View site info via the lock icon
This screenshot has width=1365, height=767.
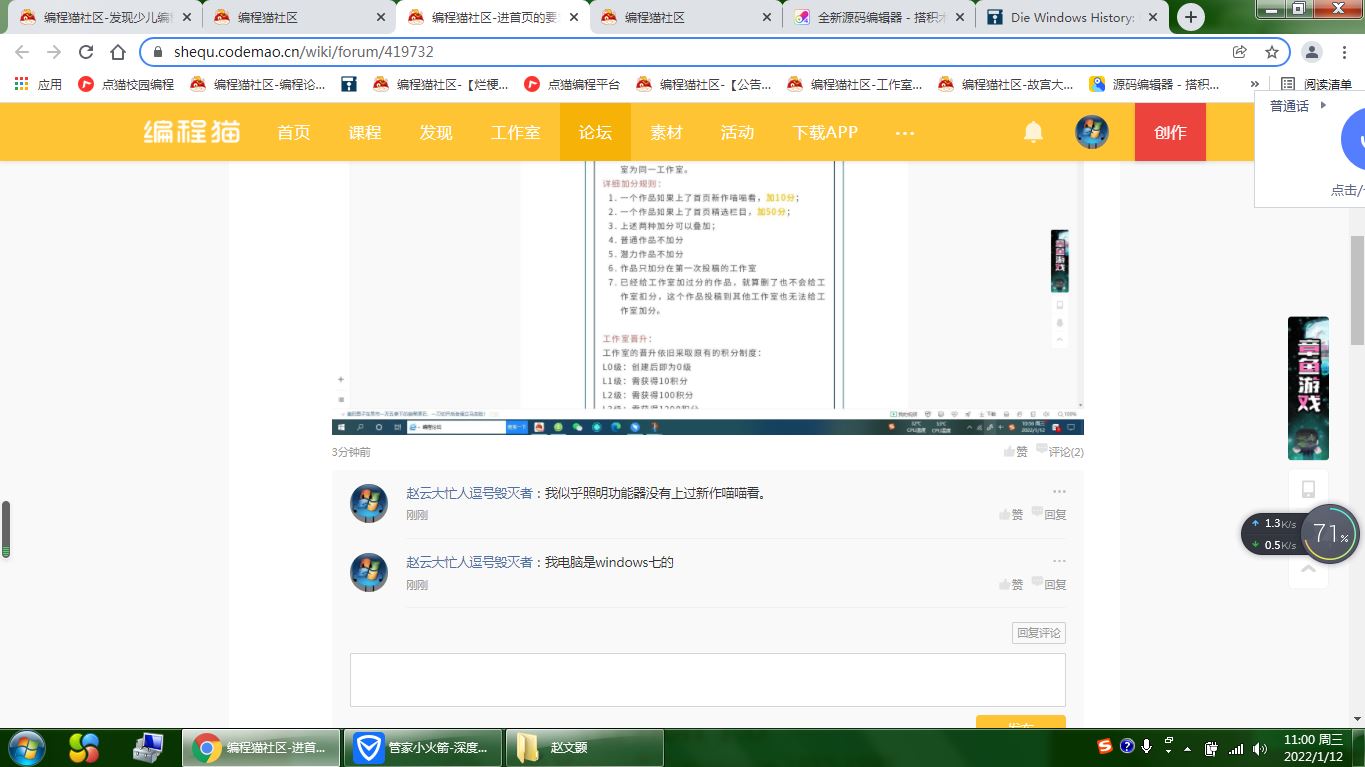pos(158,52)
